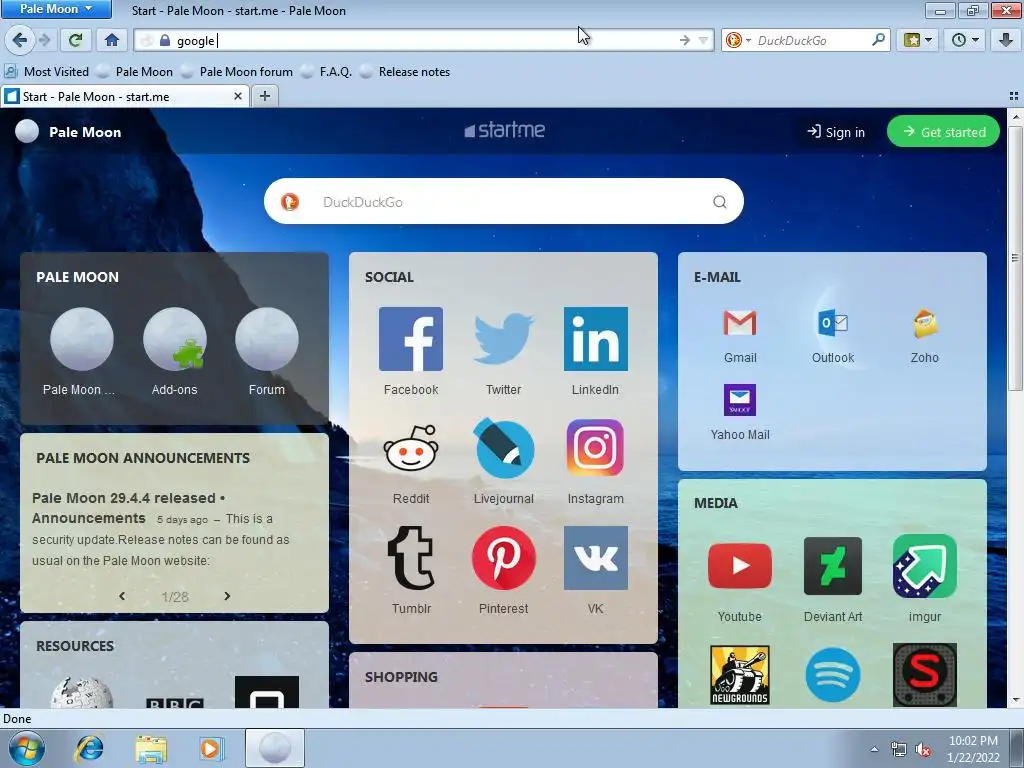This screenshot has width=1024, height=768.
Task: Open the Pale Moon 29.4.4 released announcement
Action: 128,508
